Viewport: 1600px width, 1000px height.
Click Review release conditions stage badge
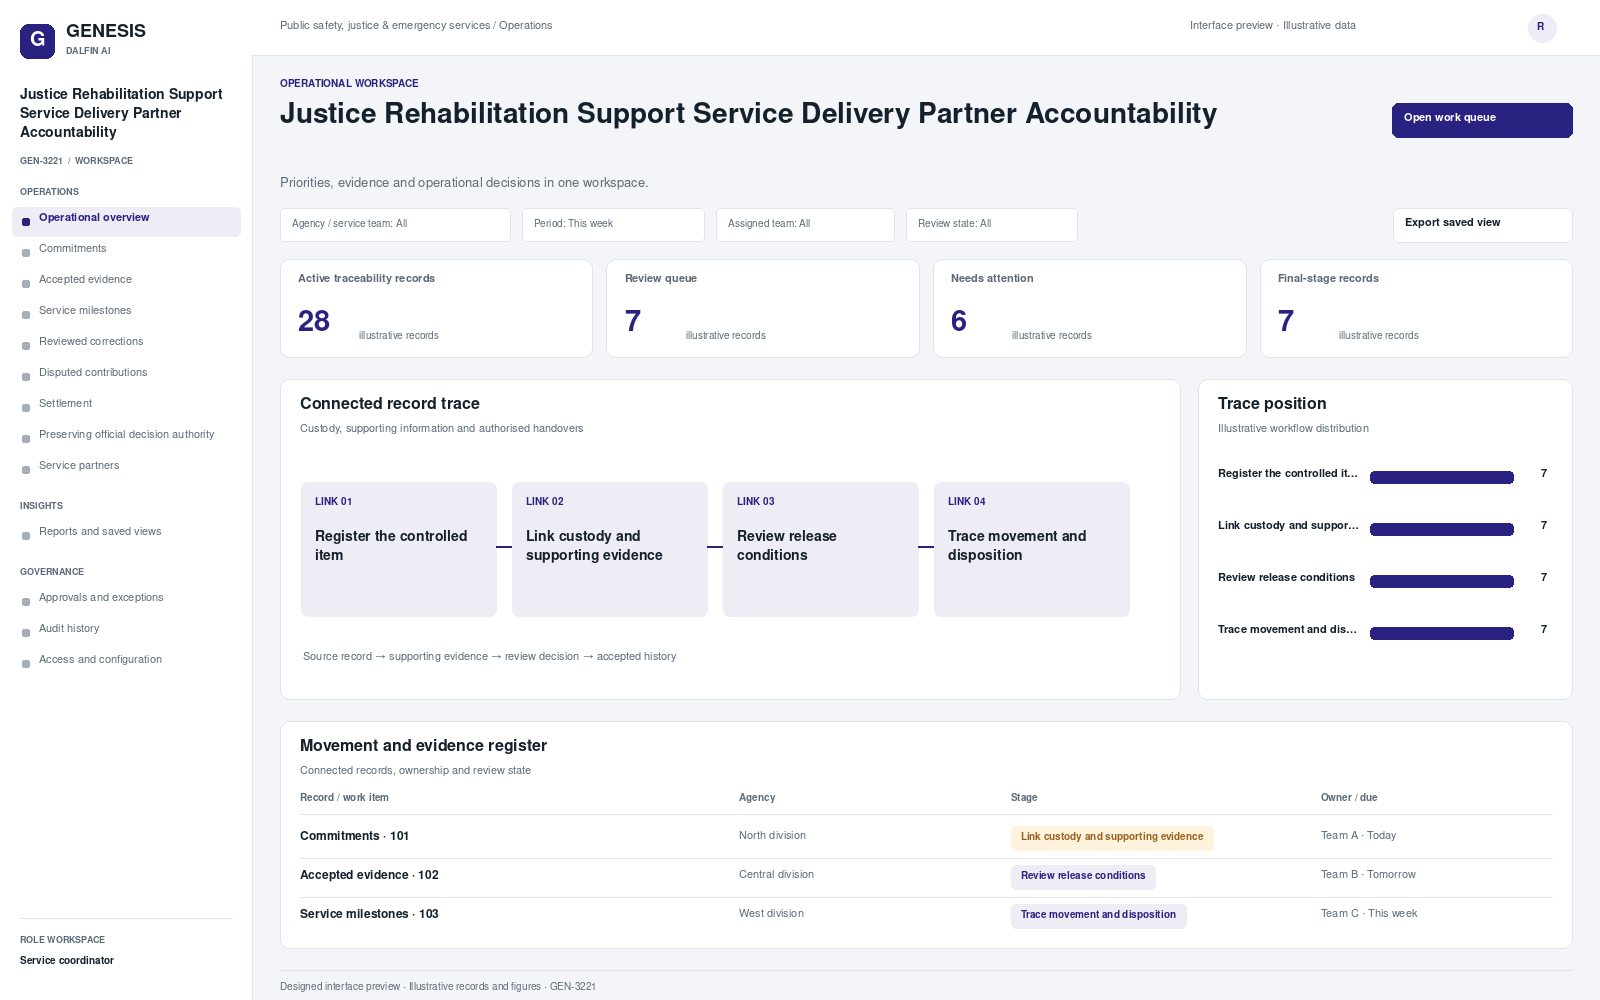click(1083, 877)
